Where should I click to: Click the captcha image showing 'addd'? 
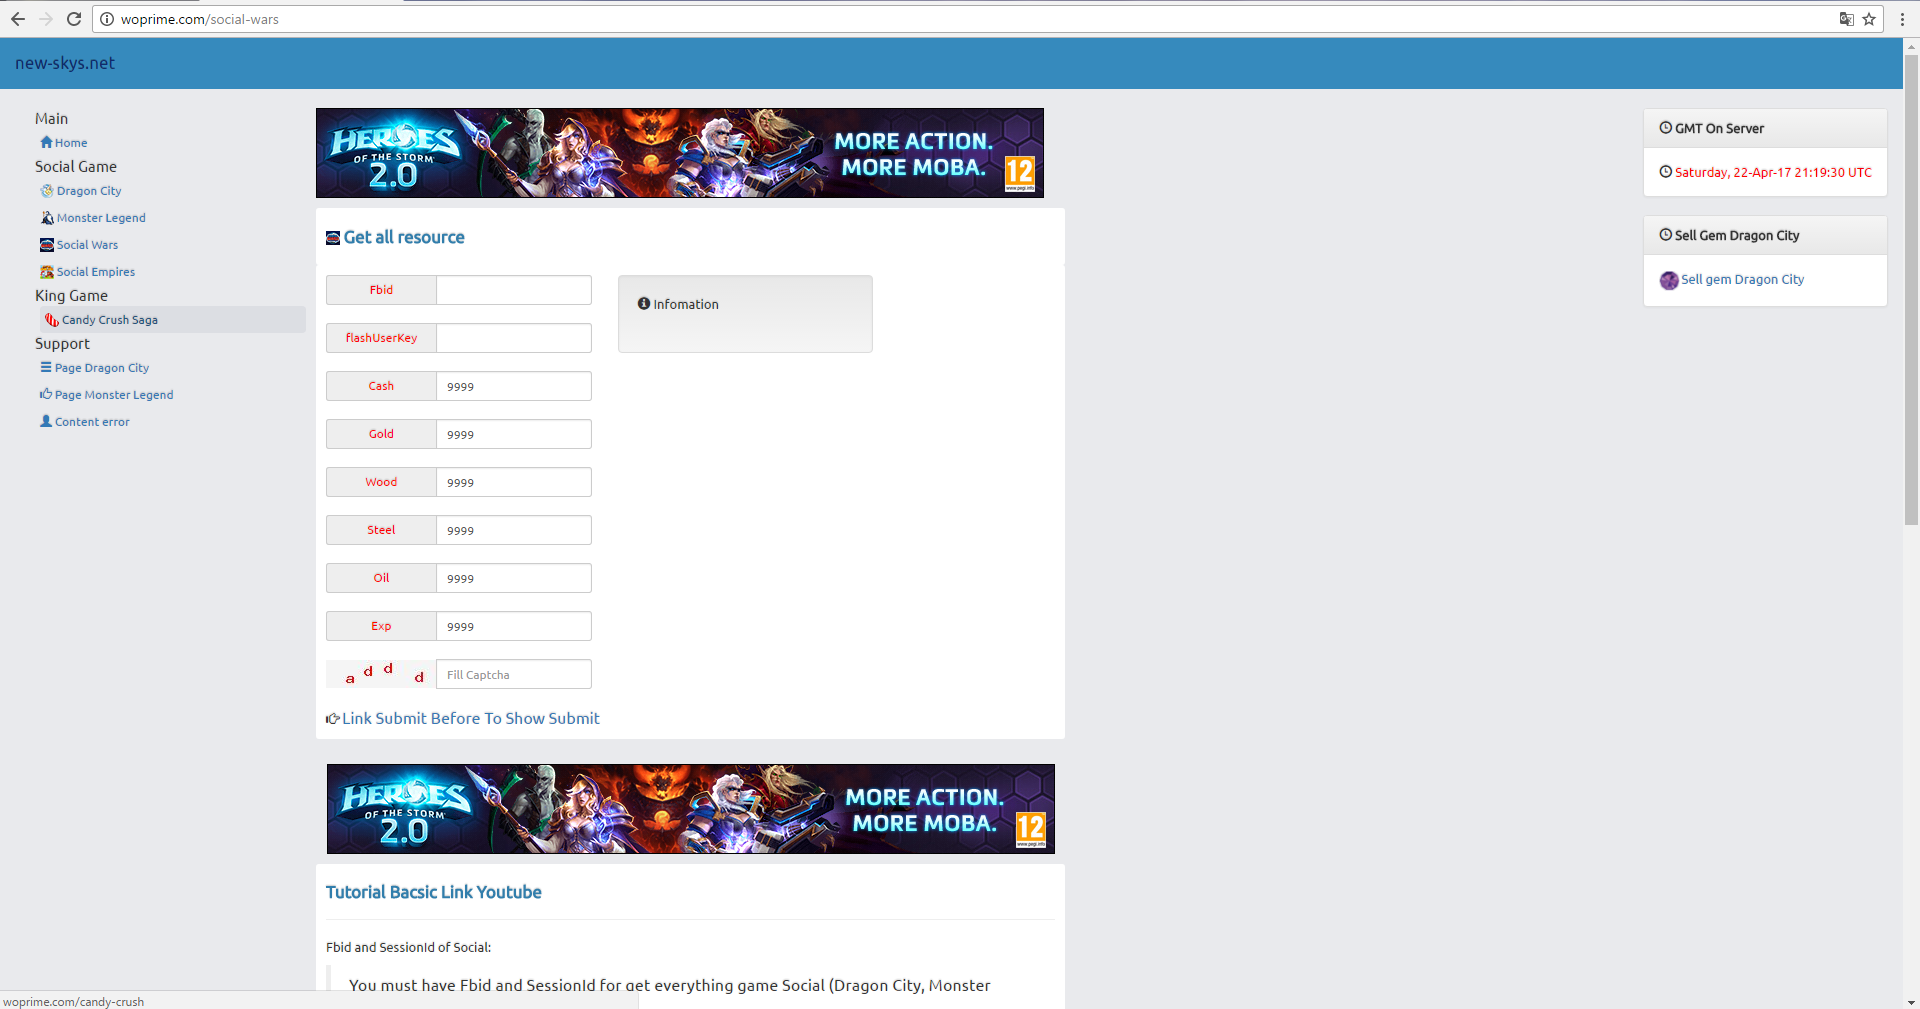tap(381, 674)
